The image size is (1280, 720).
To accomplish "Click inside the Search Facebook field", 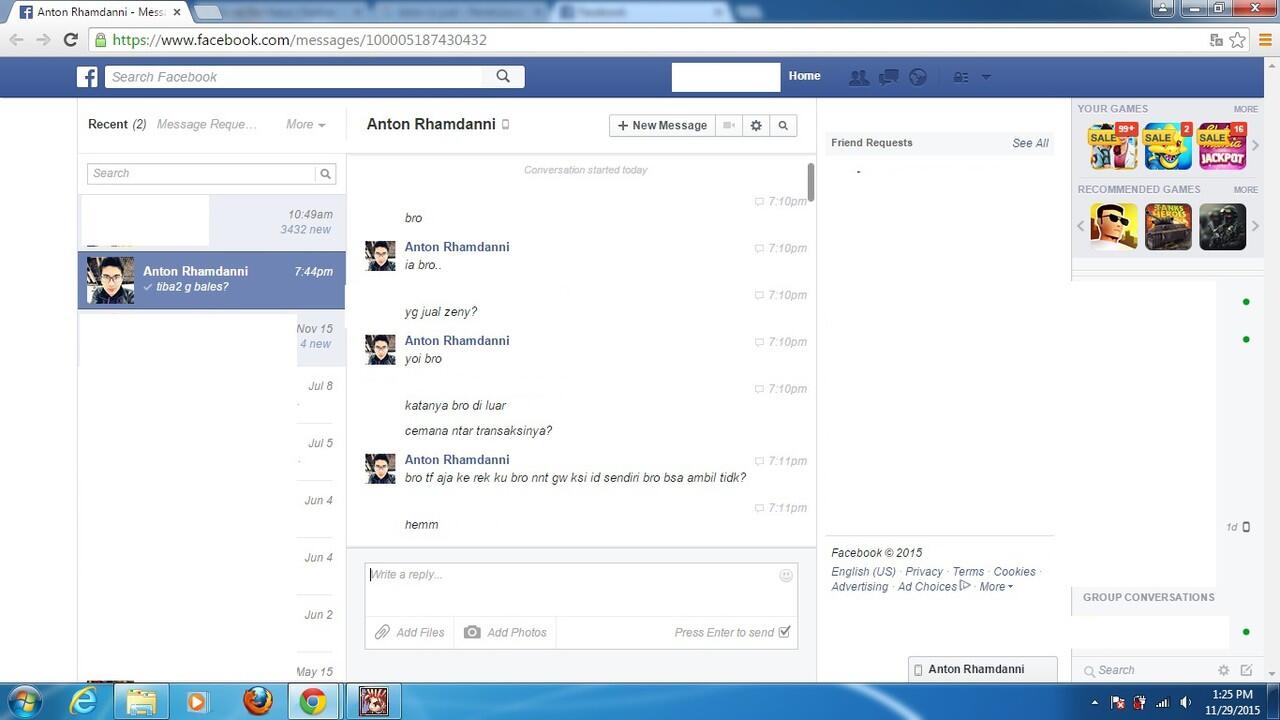I will [294, 77].
